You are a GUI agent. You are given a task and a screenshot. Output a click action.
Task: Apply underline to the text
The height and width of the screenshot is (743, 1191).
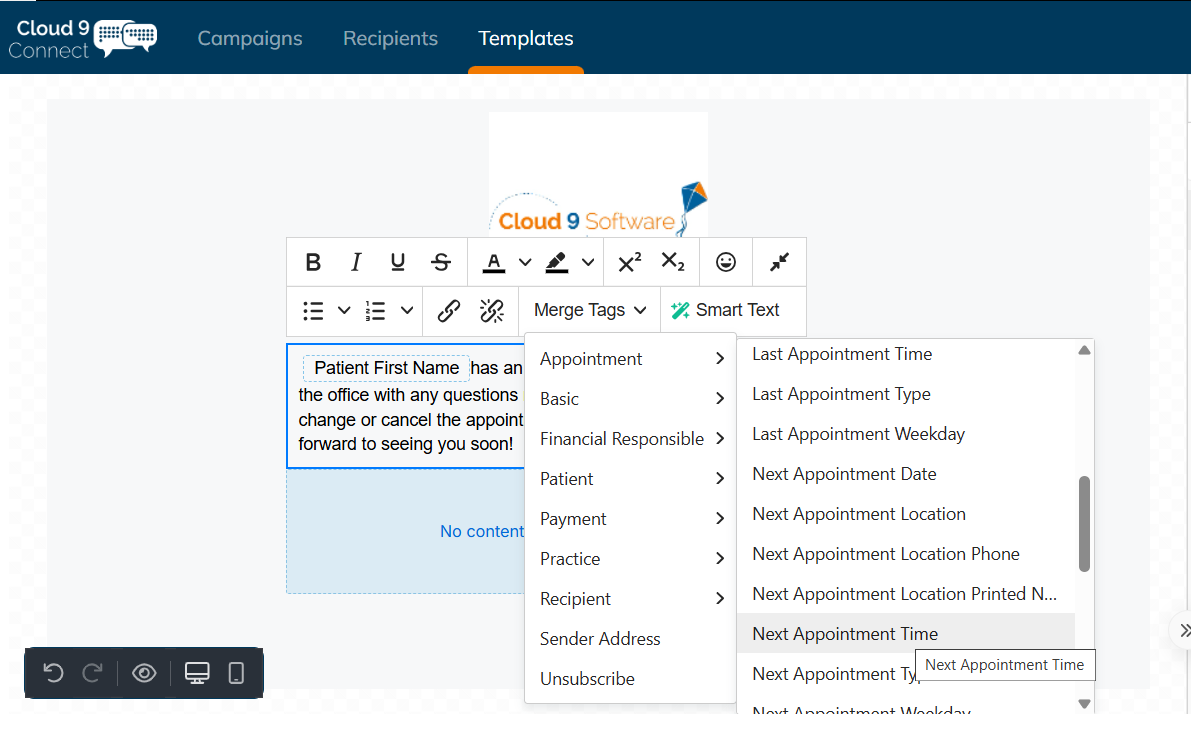(x=397, y=261)
